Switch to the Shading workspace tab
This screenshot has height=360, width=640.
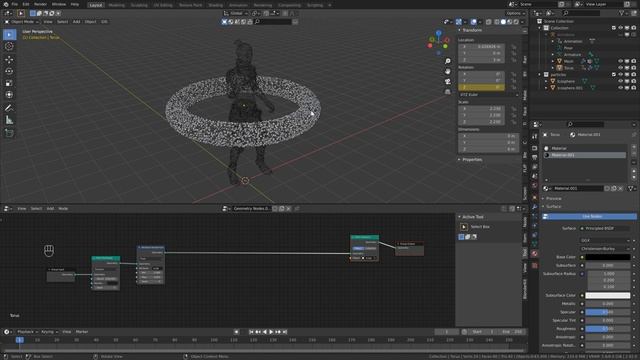pyautogui.click(x=216, y=5)
